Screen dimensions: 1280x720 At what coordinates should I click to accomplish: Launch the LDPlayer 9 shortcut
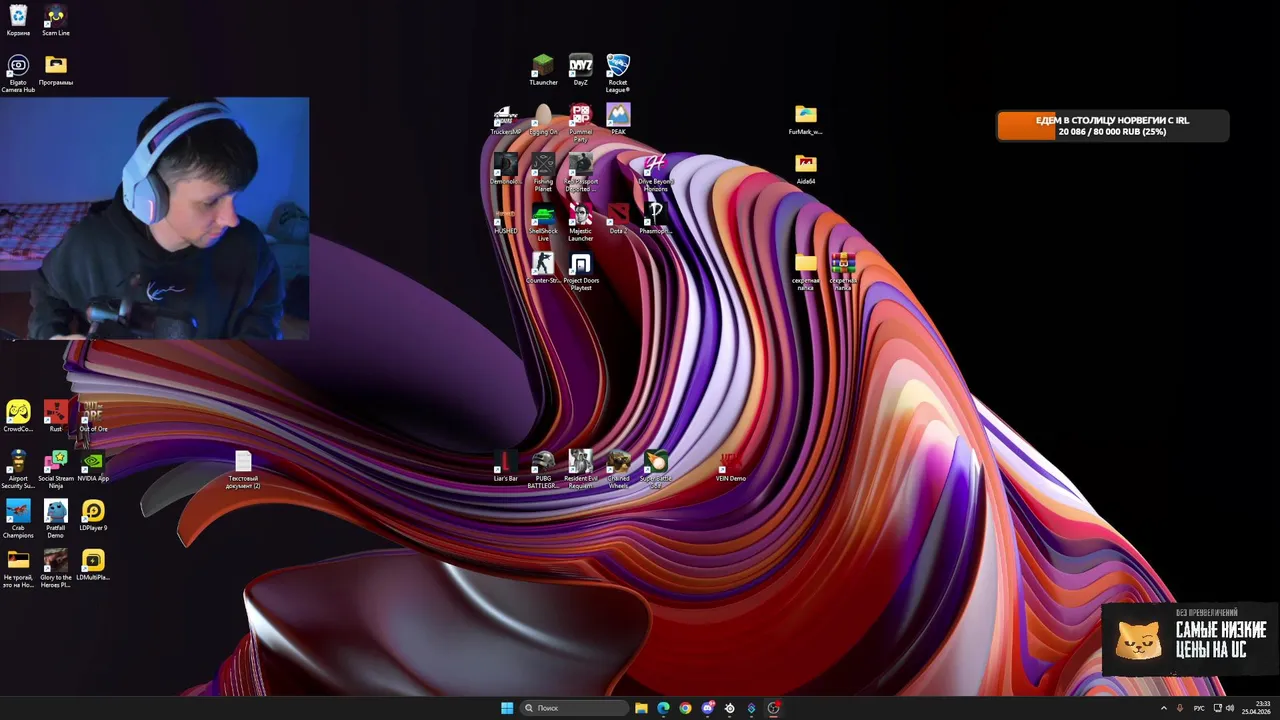93,516
